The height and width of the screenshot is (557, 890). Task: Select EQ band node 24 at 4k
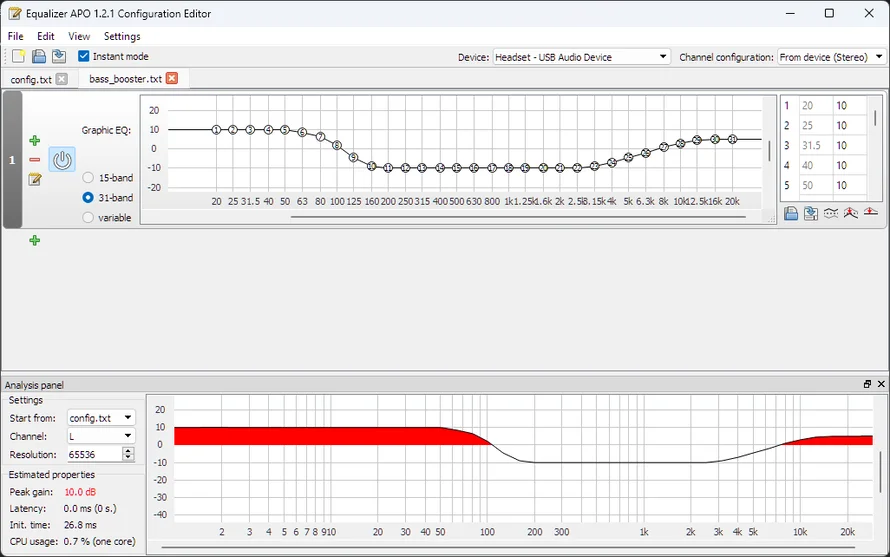pos(611,163)
